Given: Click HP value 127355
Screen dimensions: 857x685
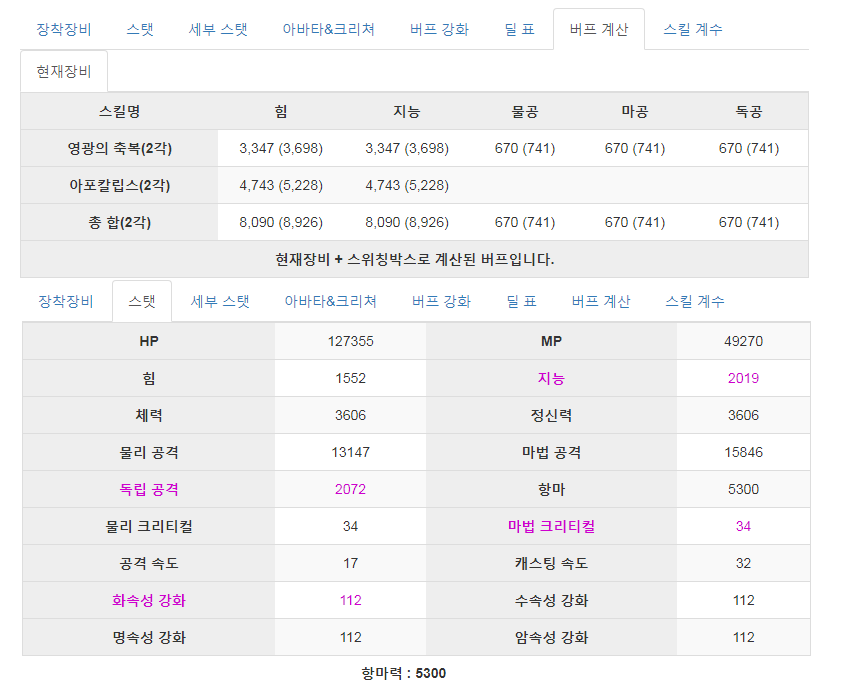Looking at the screenshot, I should point(350,341).
